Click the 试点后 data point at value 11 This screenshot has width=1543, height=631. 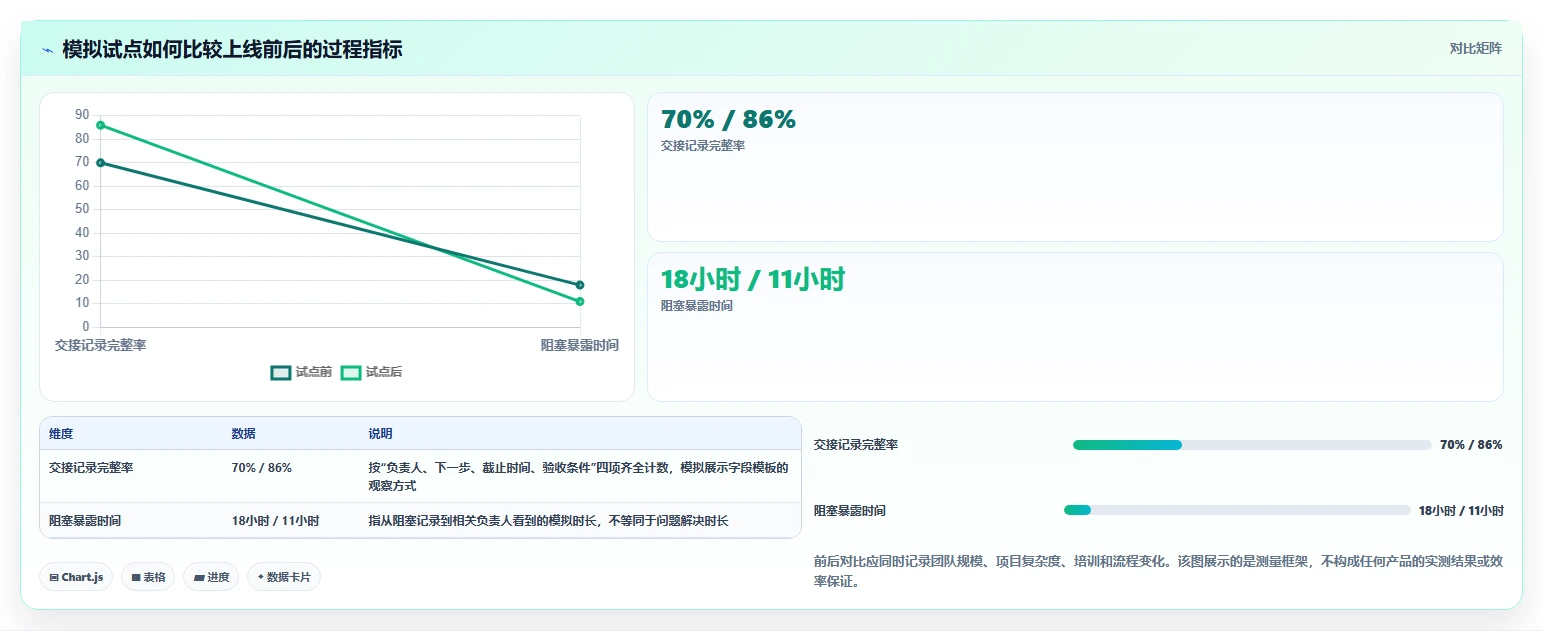580,301
